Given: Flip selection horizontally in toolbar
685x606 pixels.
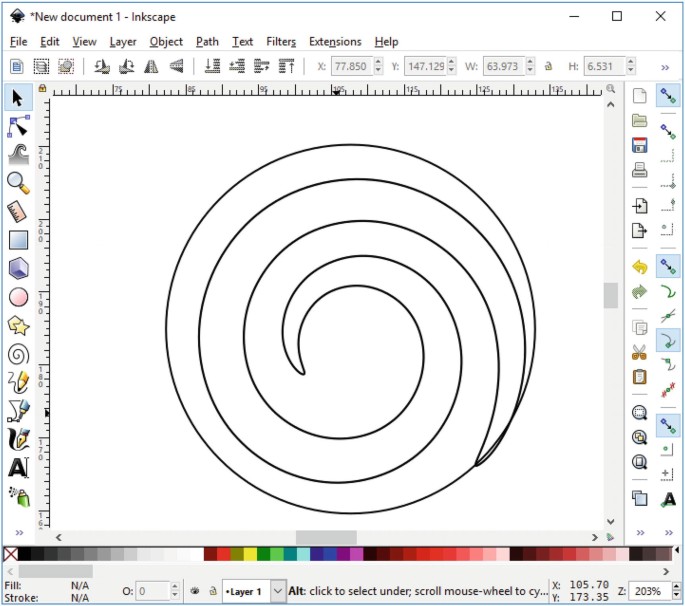Looking at the screenshot, I should [152, 67].
